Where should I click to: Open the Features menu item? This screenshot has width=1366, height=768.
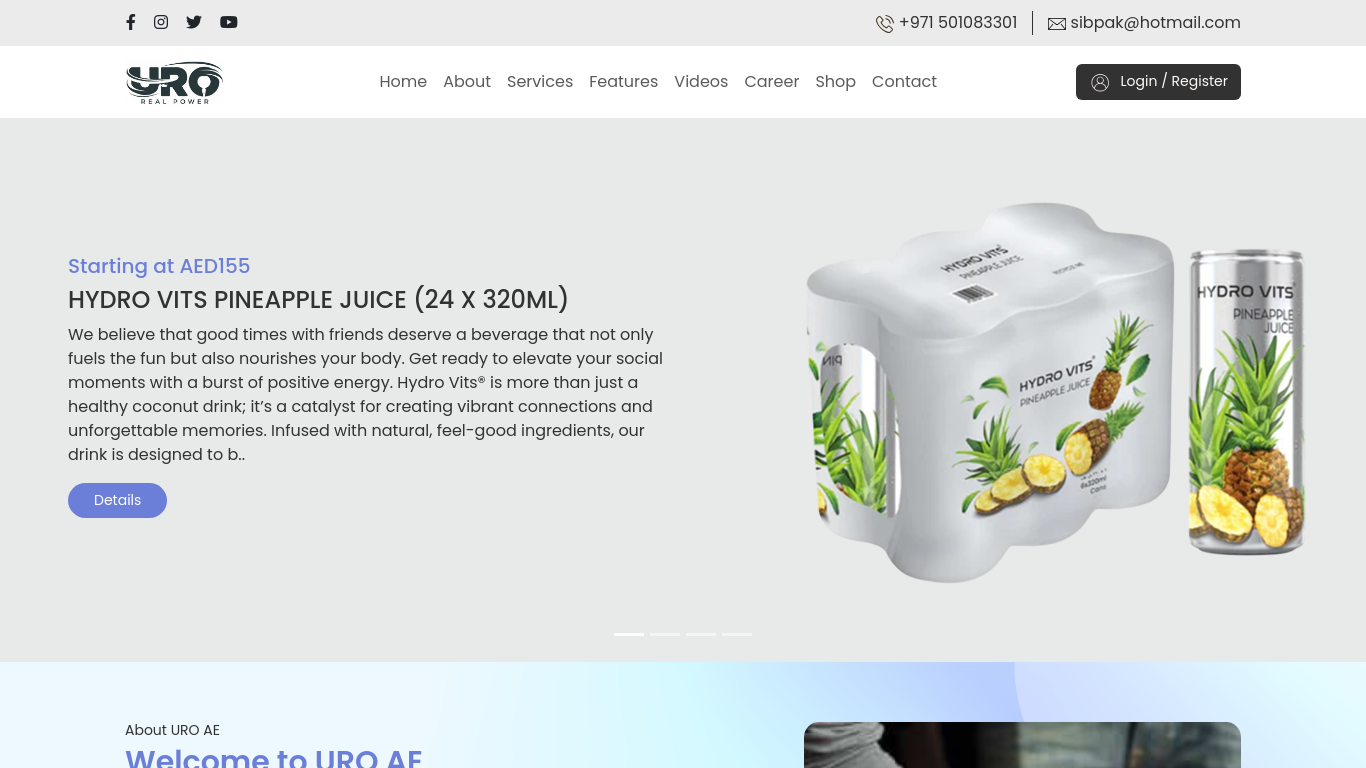623,81
